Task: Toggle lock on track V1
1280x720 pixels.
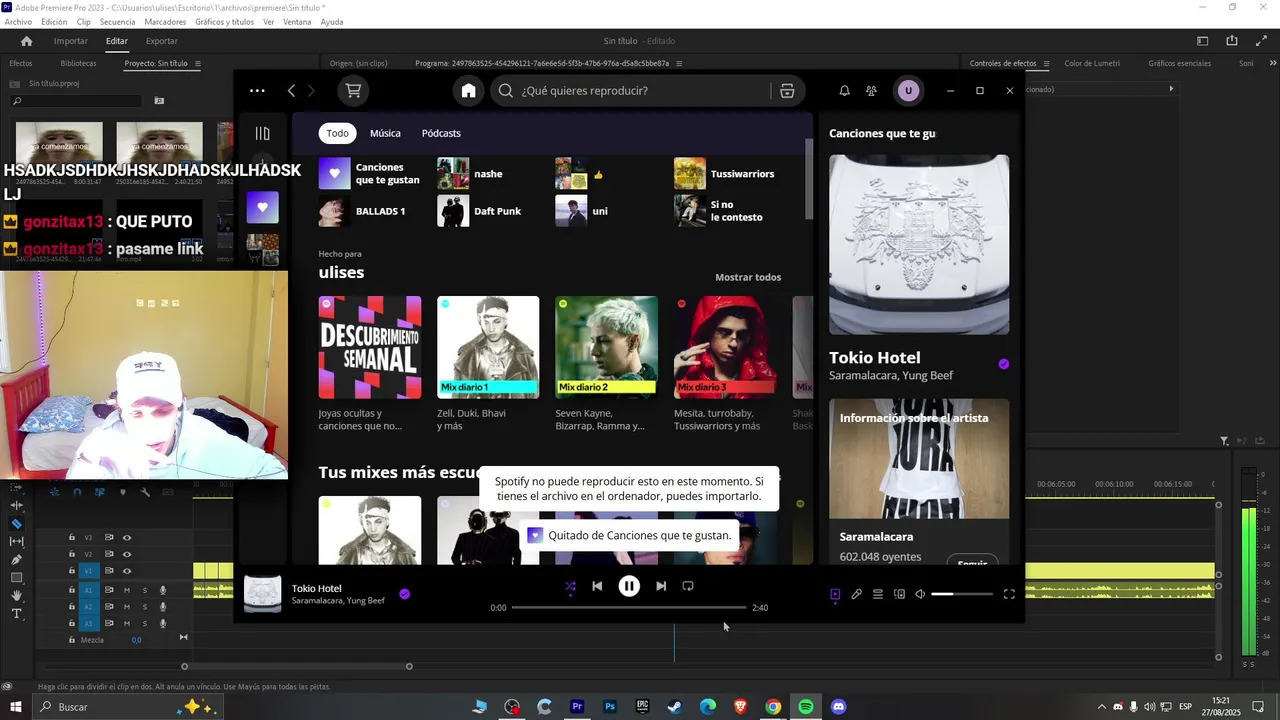Action: pyautogui.click(x=71, y=570)
